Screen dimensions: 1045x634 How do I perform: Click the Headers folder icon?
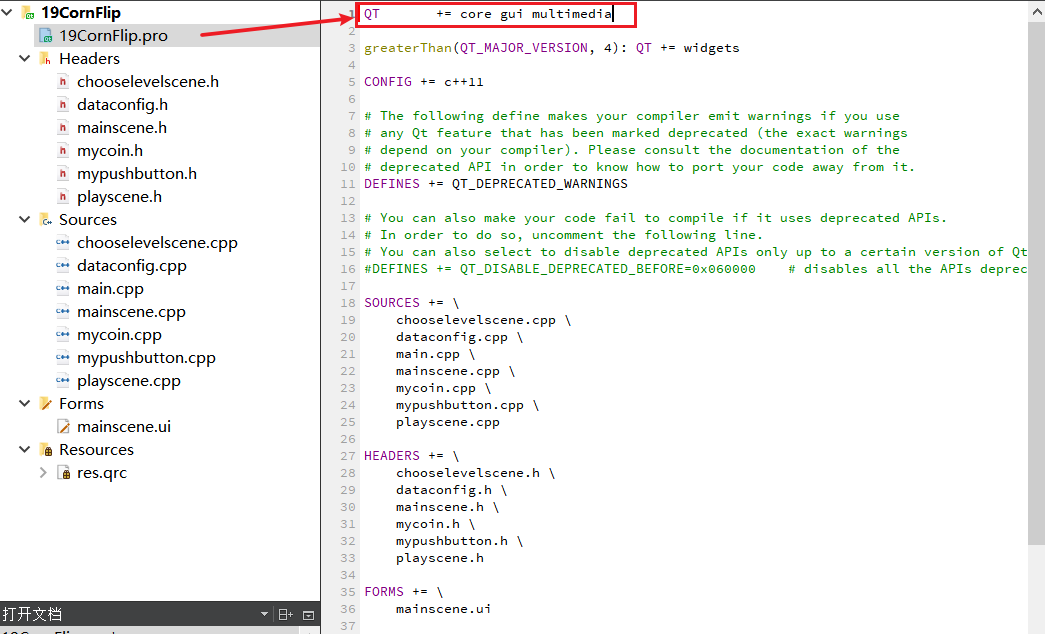coord(45,59)
